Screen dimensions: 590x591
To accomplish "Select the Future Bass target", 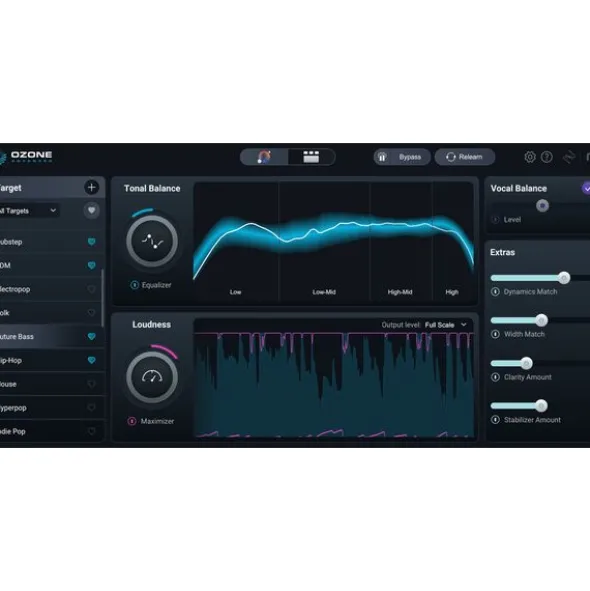I will (x=51, y=336).
